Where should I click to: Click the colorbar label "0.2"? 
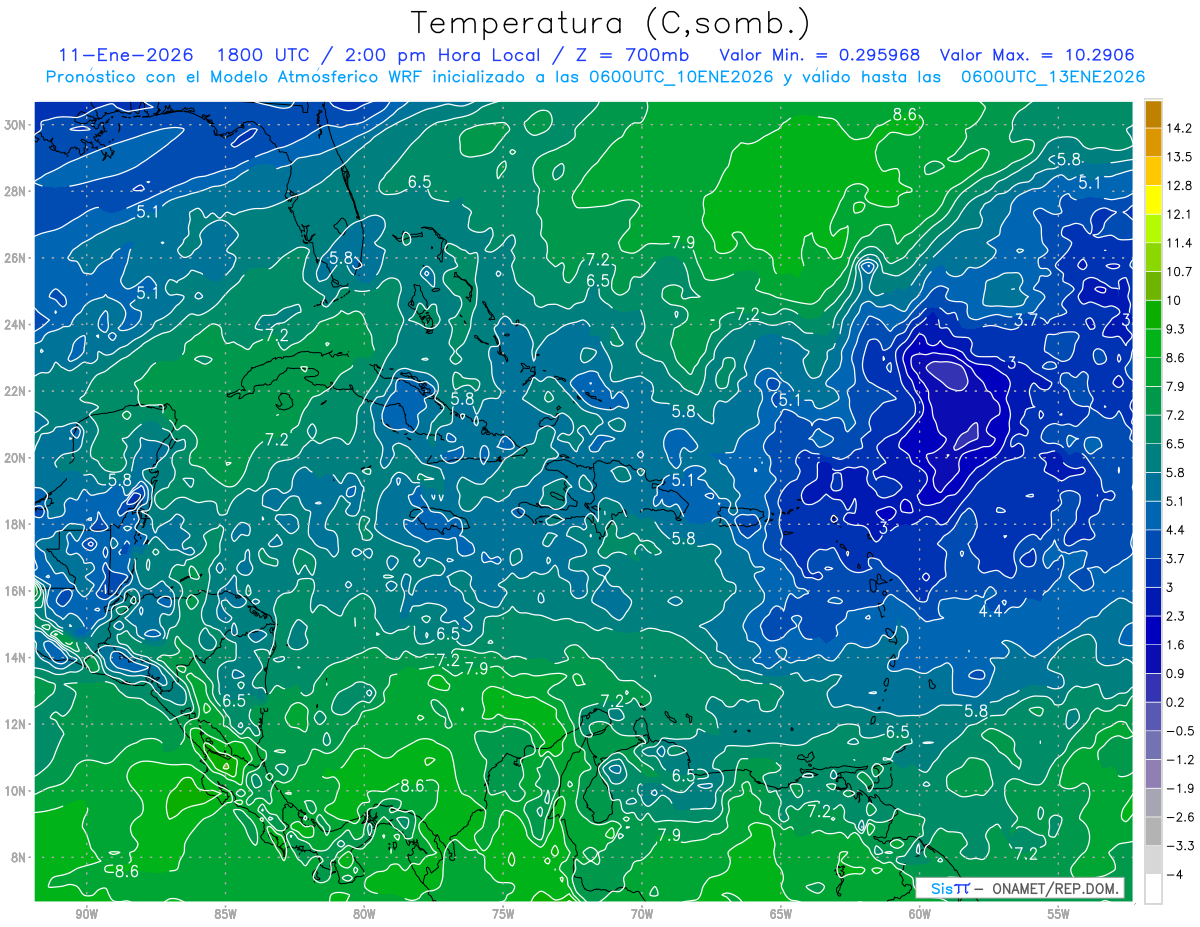click(x=1175, y=702)
